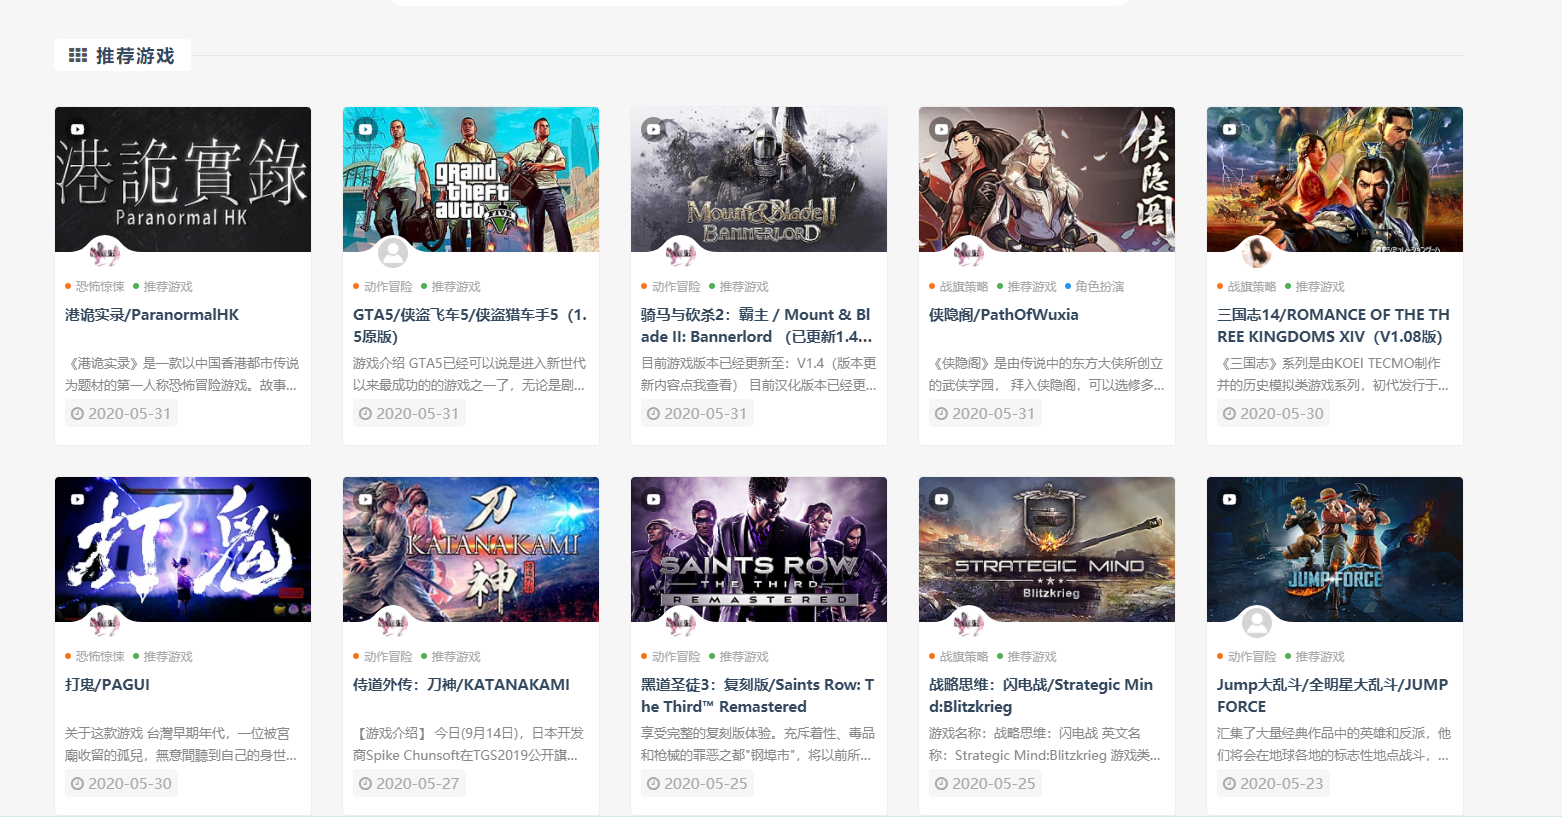Click the description starting 《侠隐阁》是由传说中的
Viewport: 1562px width, 817px height.
1047,374
